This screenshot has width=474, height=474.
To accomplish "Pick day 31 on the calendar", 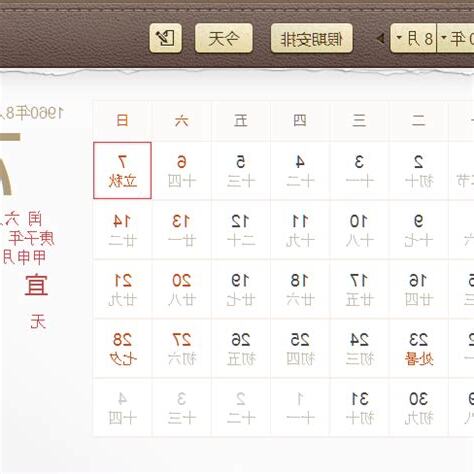I will click(359, 407).
